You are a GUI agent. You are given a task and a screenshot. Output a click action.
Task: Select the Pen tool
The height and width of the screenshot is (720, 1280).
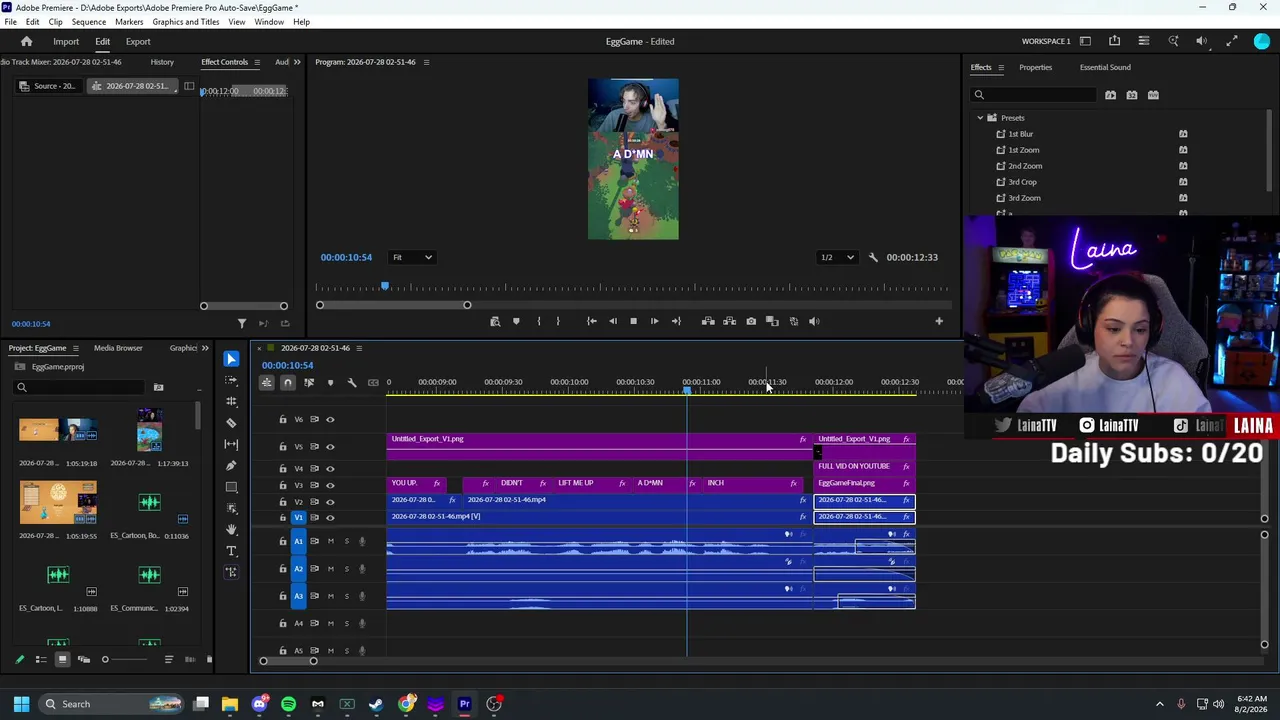pyautogui.click(x=231, y=466)
